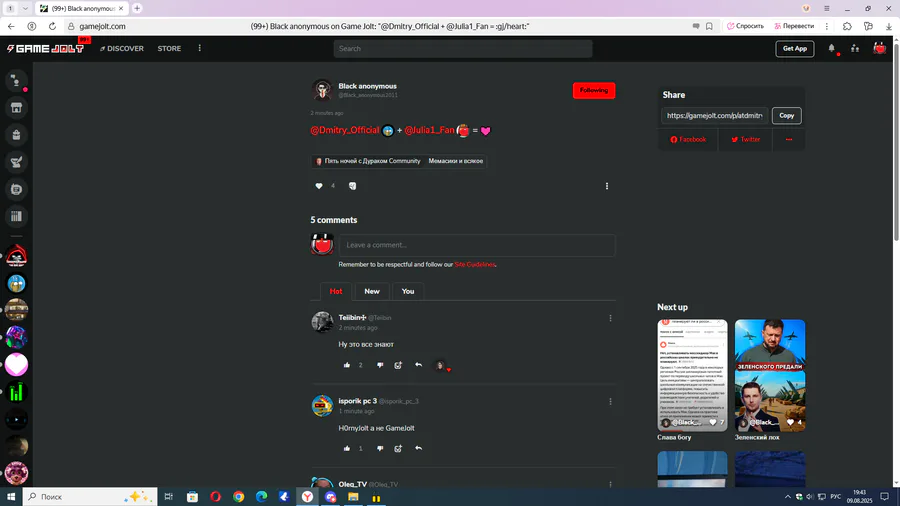This screenshot has height=506, width=900.
Task: Reply to isporik pc 3's comment
Action: point(418,449)
